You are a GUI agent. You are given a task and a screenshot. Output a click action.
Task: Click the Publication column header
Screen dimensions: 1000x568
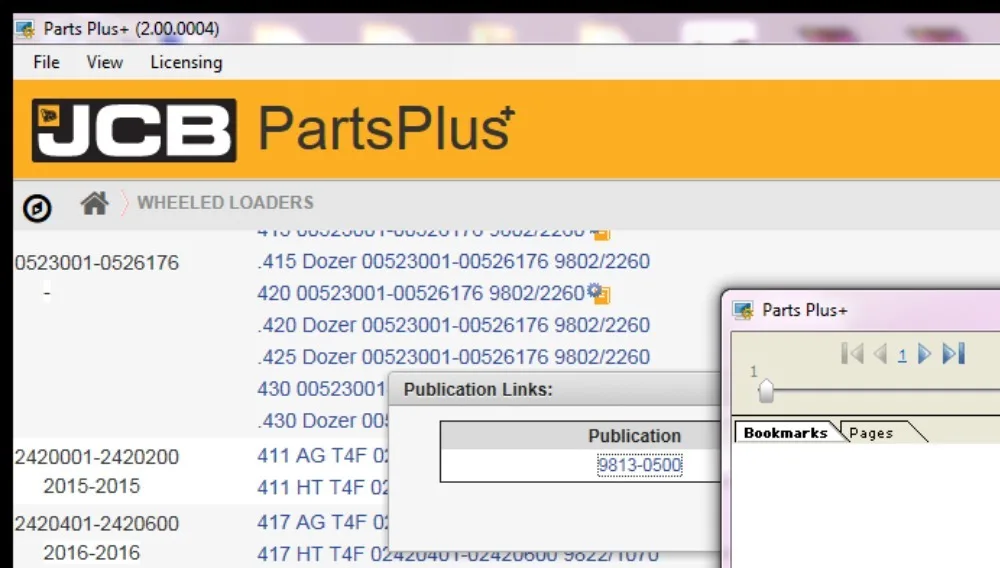(x=634, y=436)
